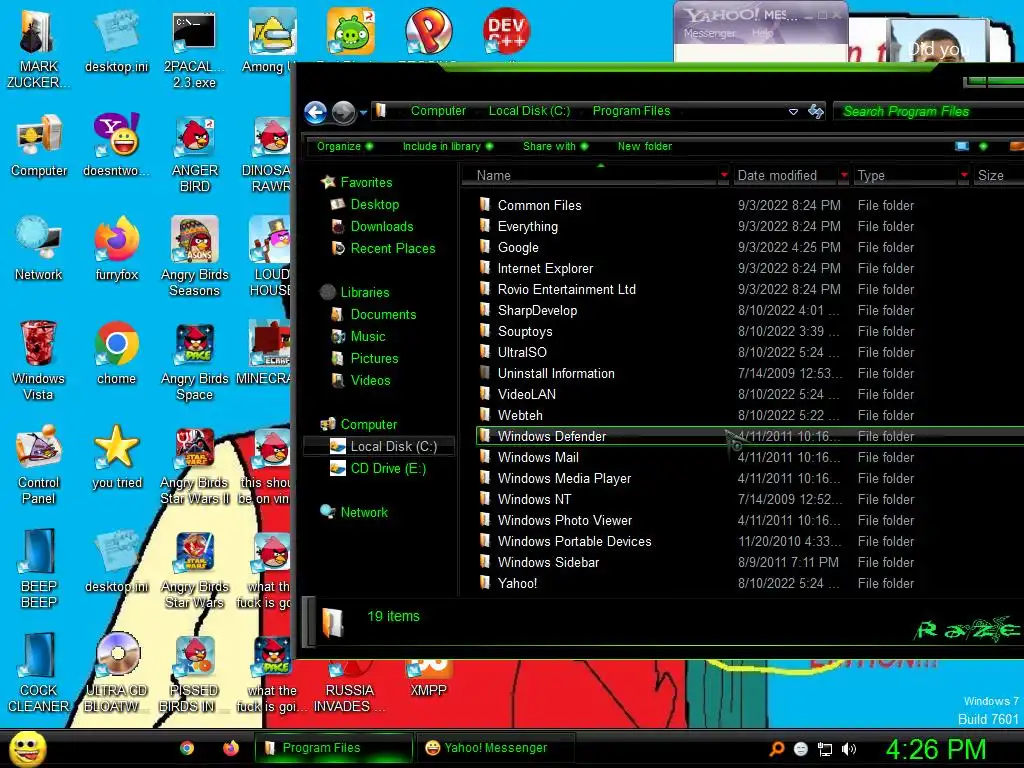The image size is (1024, 768).
Task: Open Include in library menu
Action: click(447, 146)
